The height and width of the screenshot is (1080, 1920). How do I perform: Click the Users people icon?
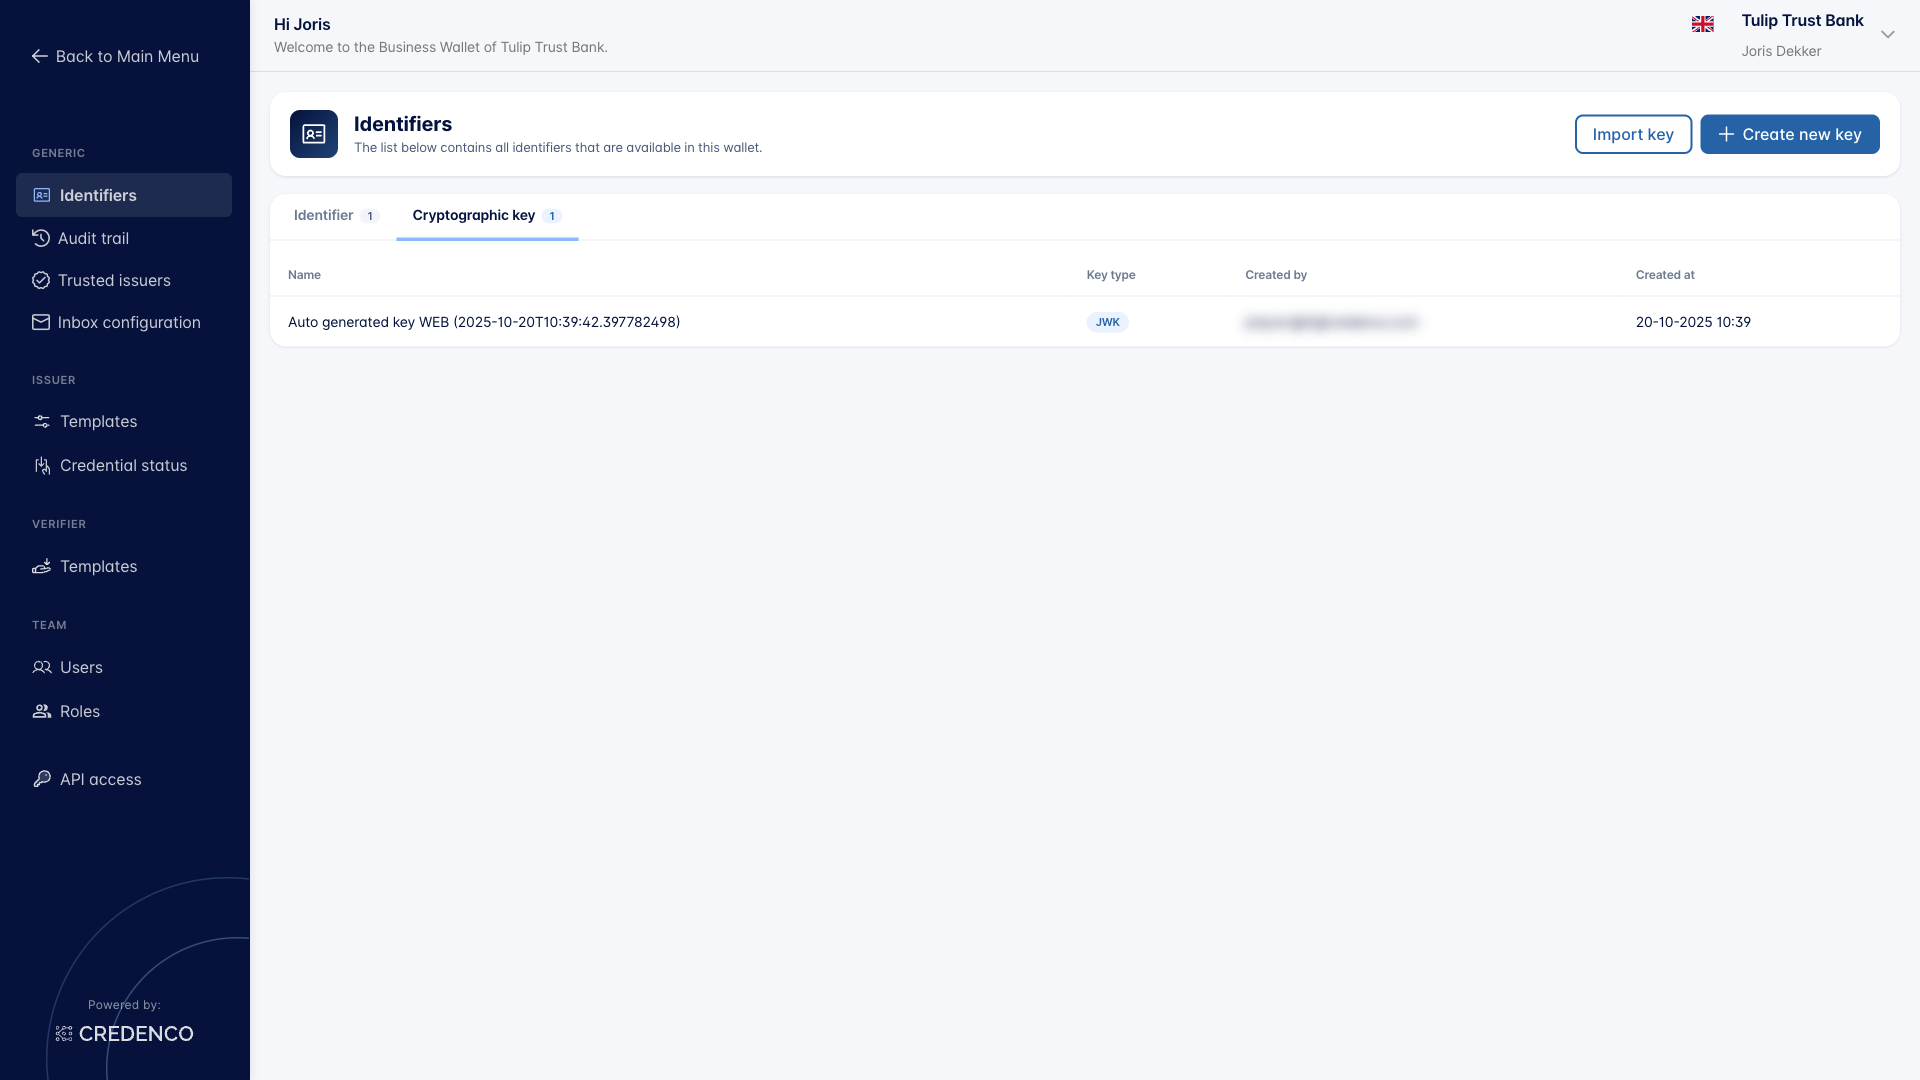coord(42,668)
